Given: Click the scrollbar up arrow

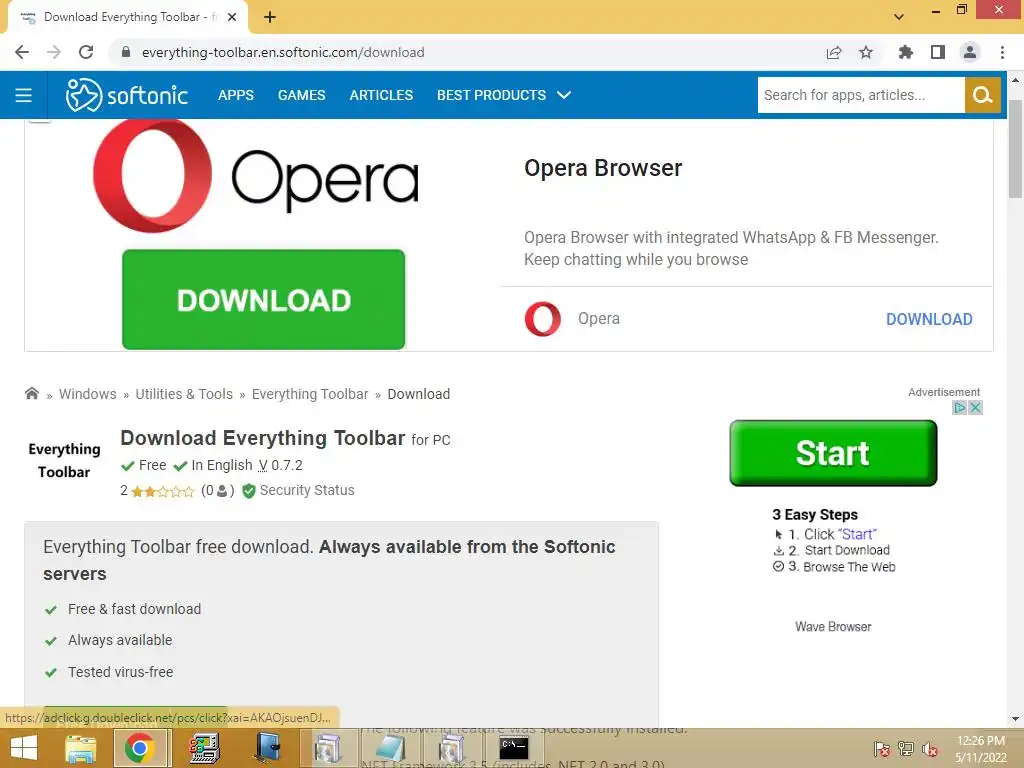Looking at the screenshot, I should [1015, 80].
